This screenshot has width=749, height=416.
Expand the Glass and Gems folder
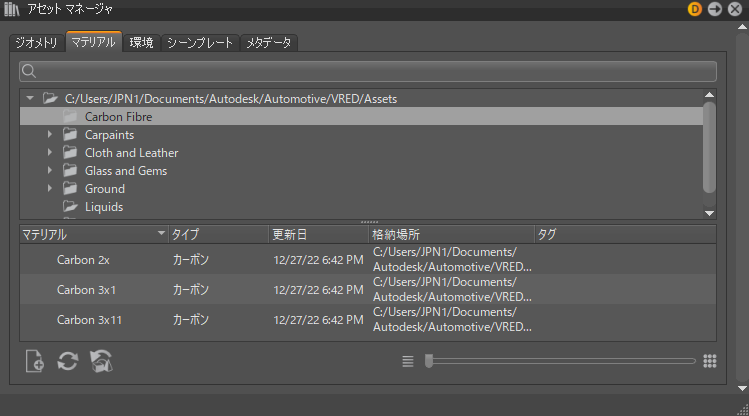(x=50, y=171)
